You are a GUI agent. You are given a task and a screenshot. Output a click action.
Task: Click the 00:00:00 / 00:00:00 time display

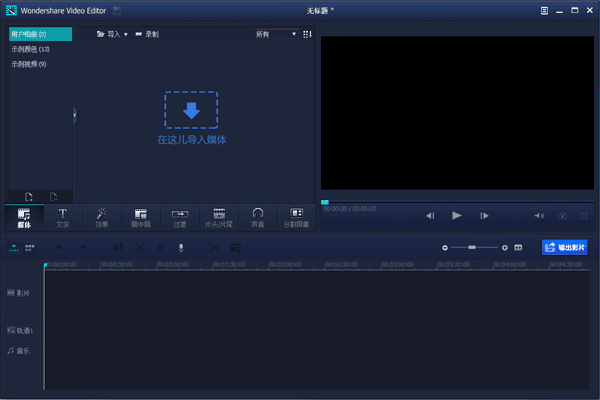pos(349,209)
